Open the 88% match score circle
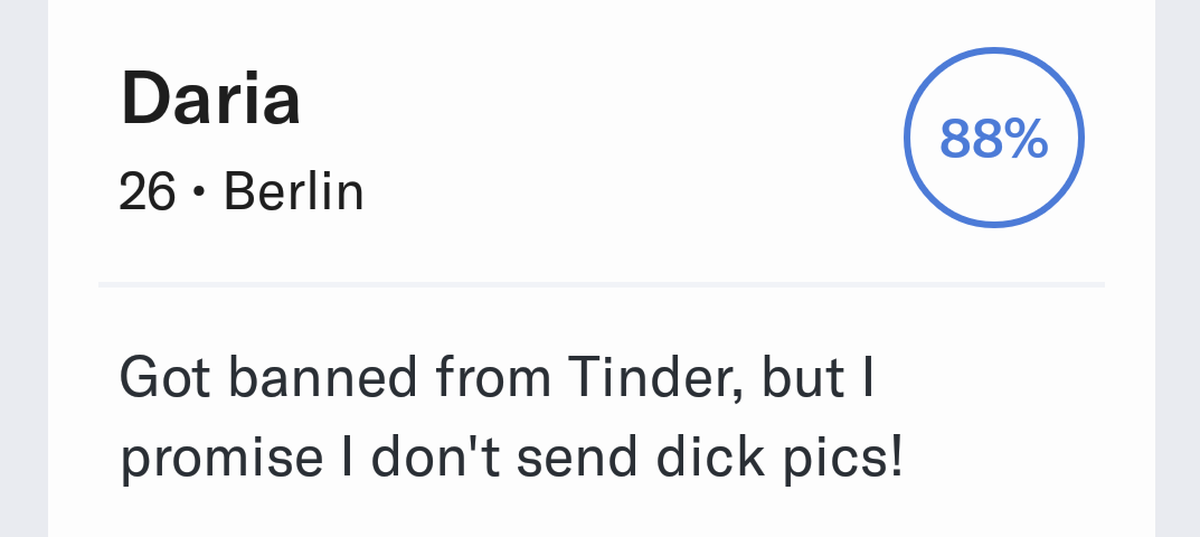Image resolution: width=1200 pixels, height=537 pixels. click(994, 140)
